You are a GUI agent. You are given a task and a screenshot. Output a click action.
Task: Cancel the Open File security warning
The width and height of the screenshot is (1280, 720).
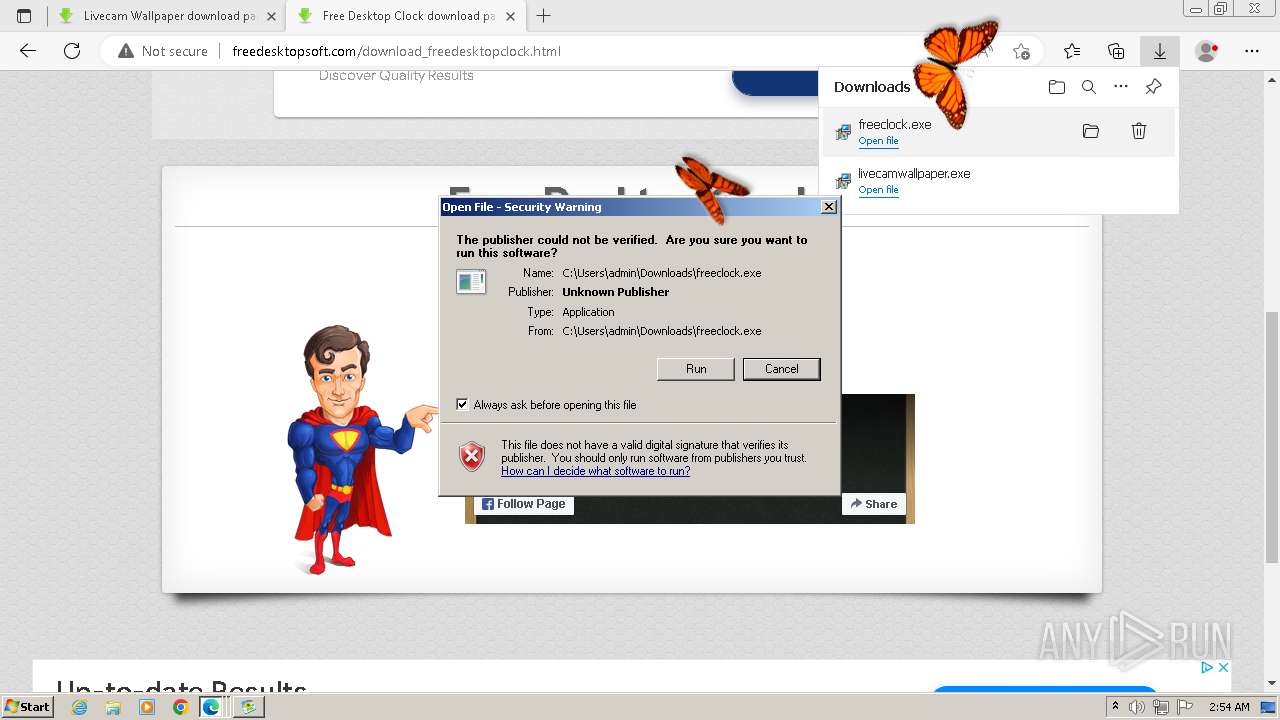click(781, 369)
